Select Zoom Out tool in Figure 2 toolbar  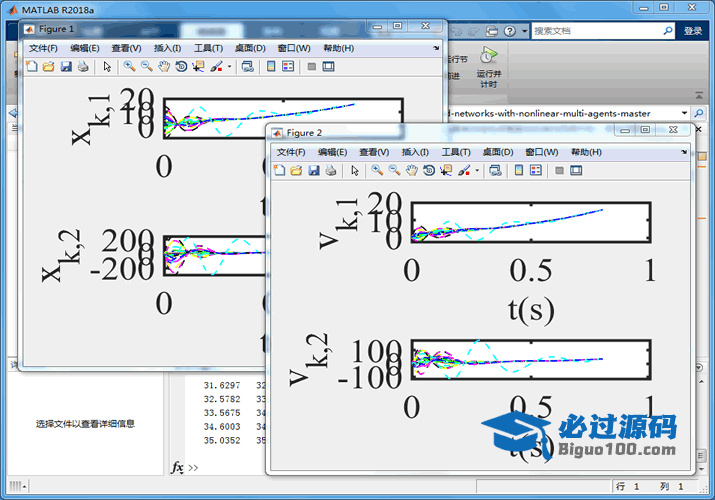tap(394, 170)
